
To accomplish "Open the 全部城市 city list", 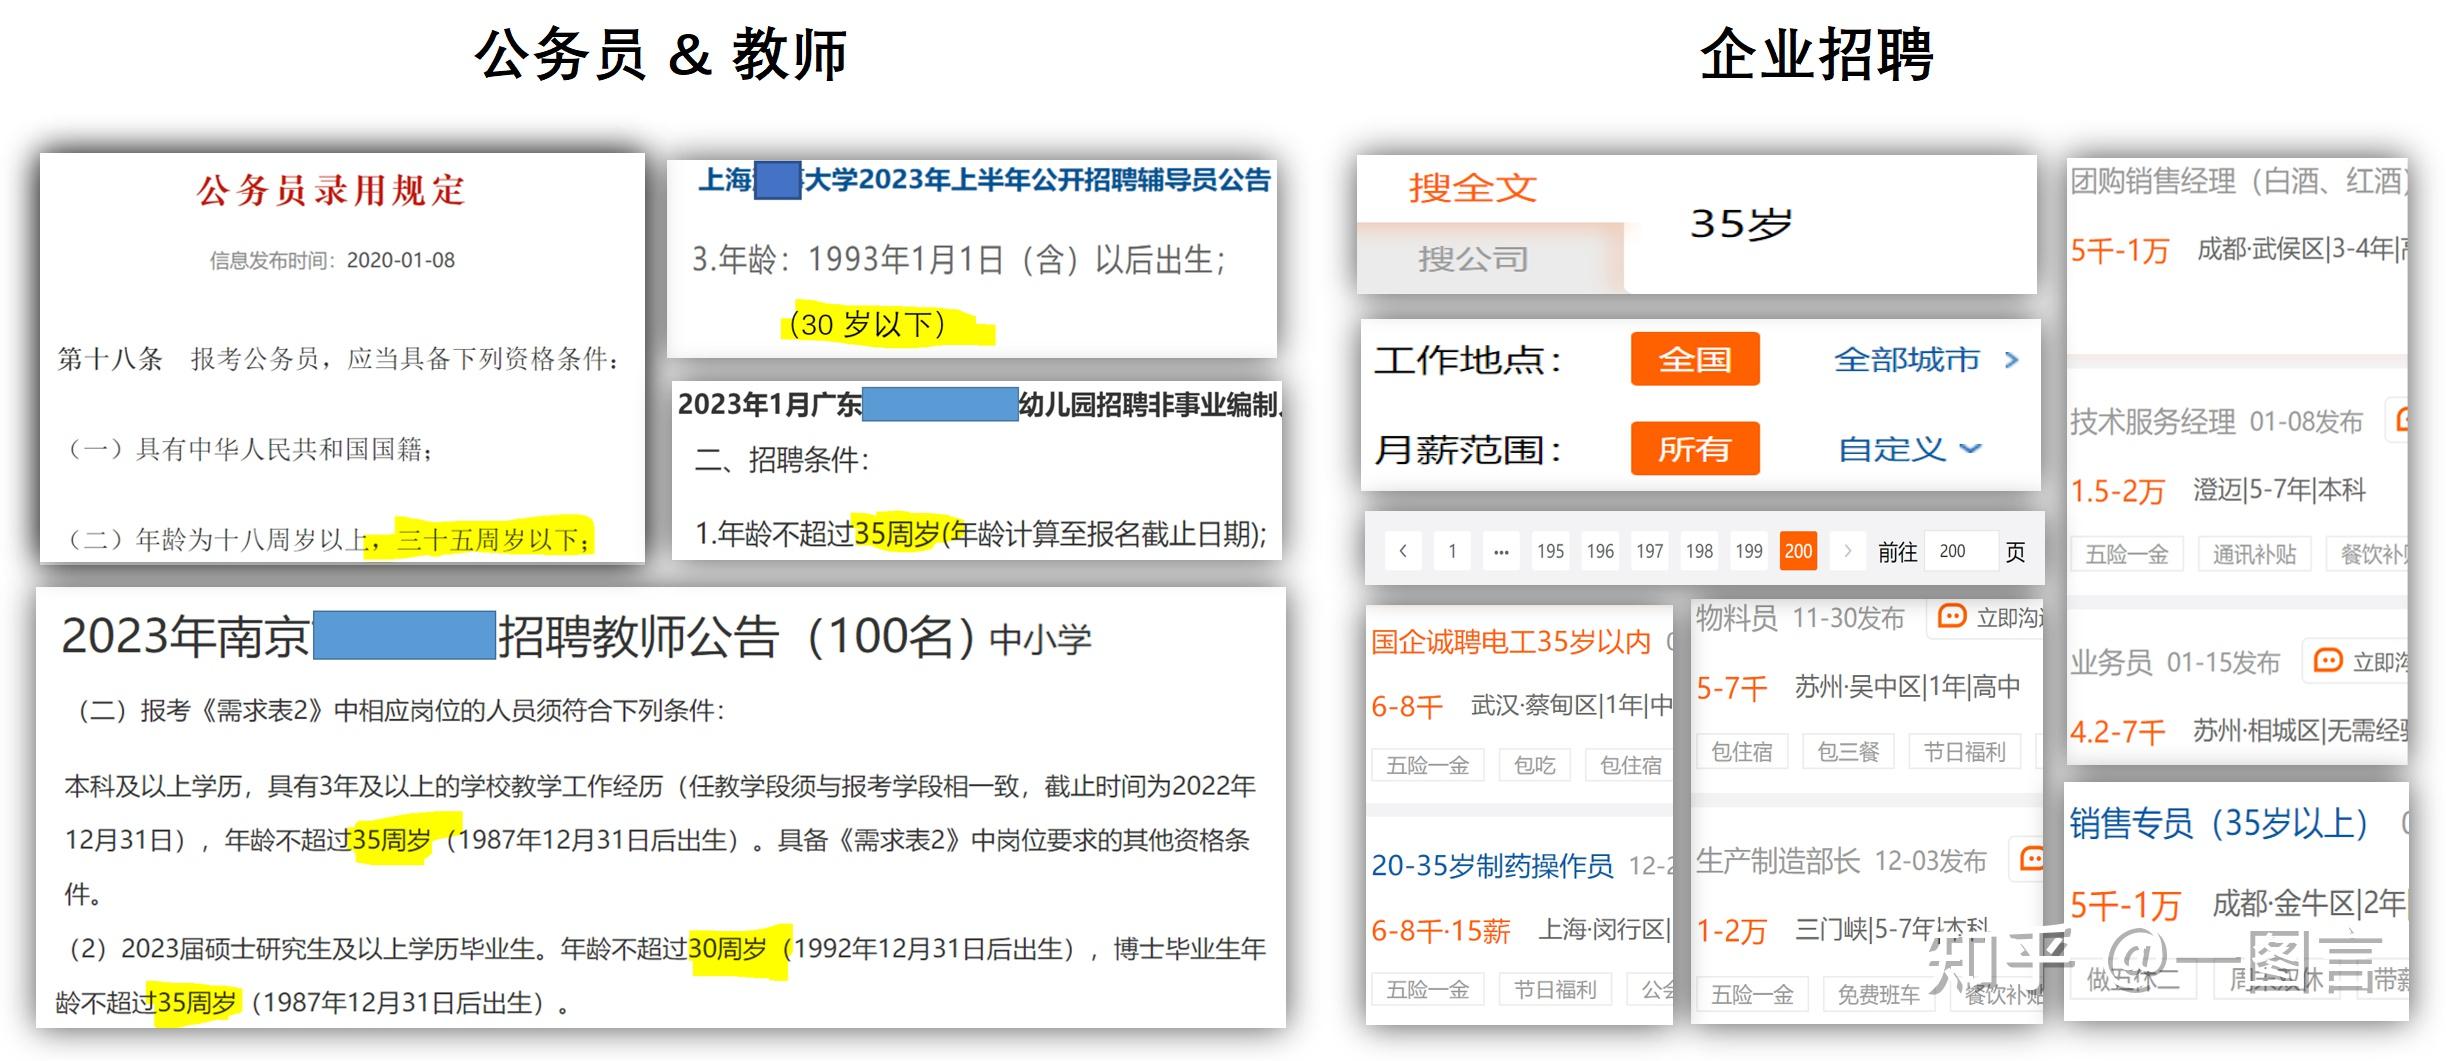I will click(1907, 359).
